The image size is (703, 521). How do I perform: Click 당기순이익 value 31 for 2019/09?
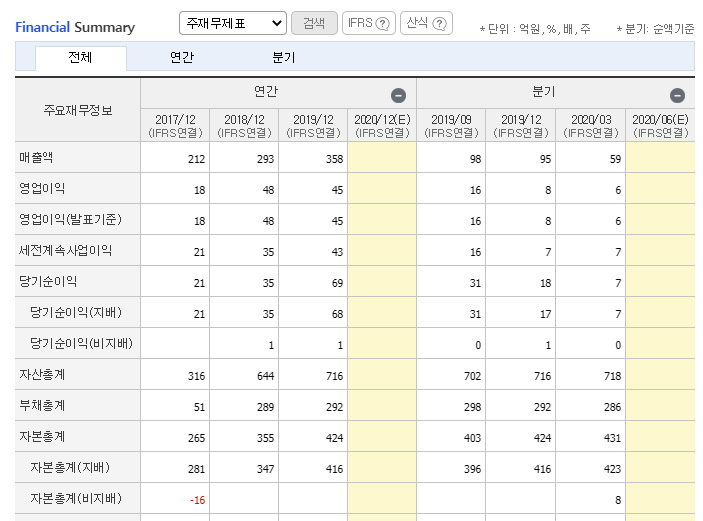pos(475,283)
